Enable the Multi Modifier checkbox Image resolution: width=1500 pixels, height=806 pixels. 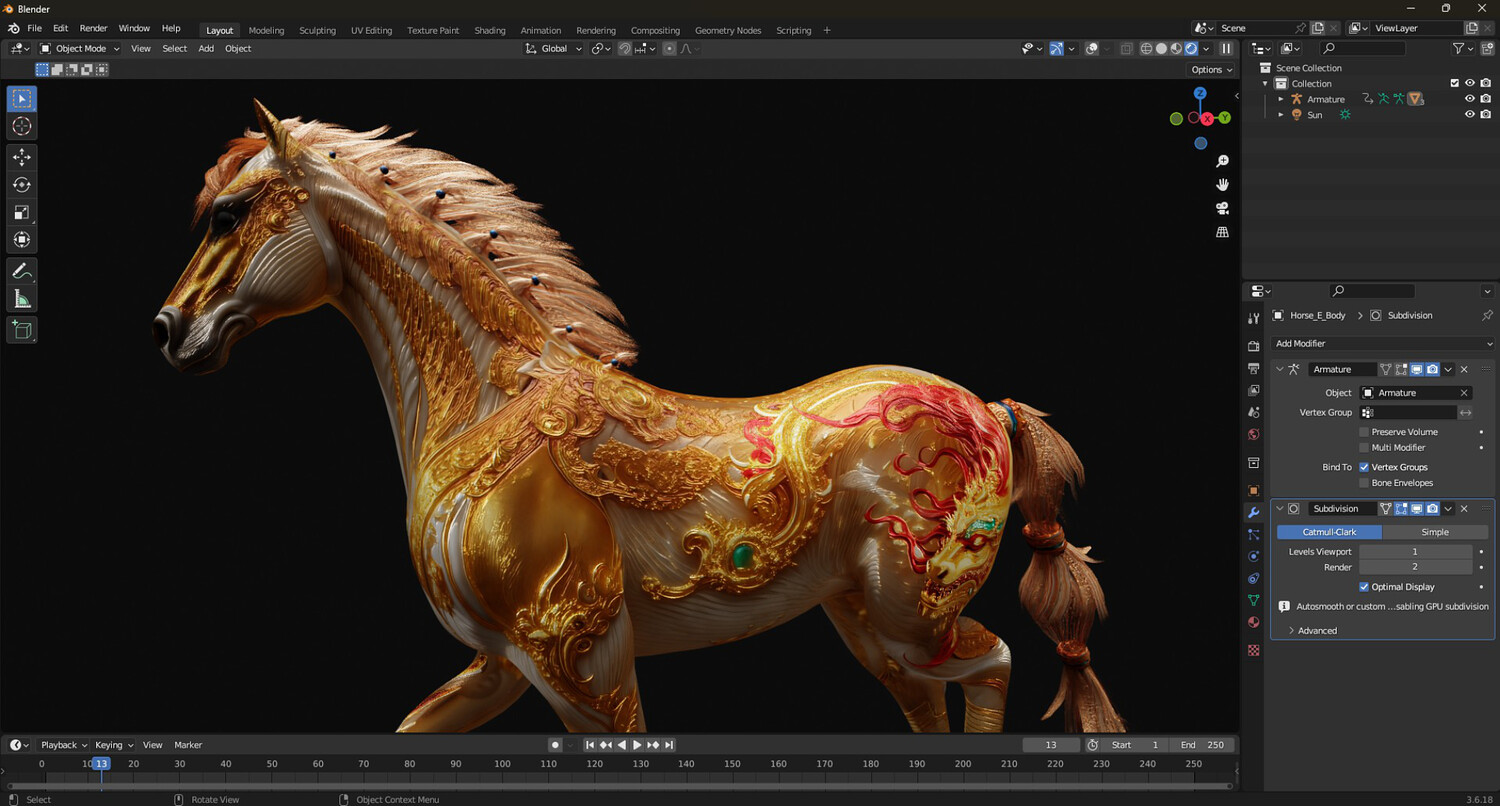(1364, 448)
